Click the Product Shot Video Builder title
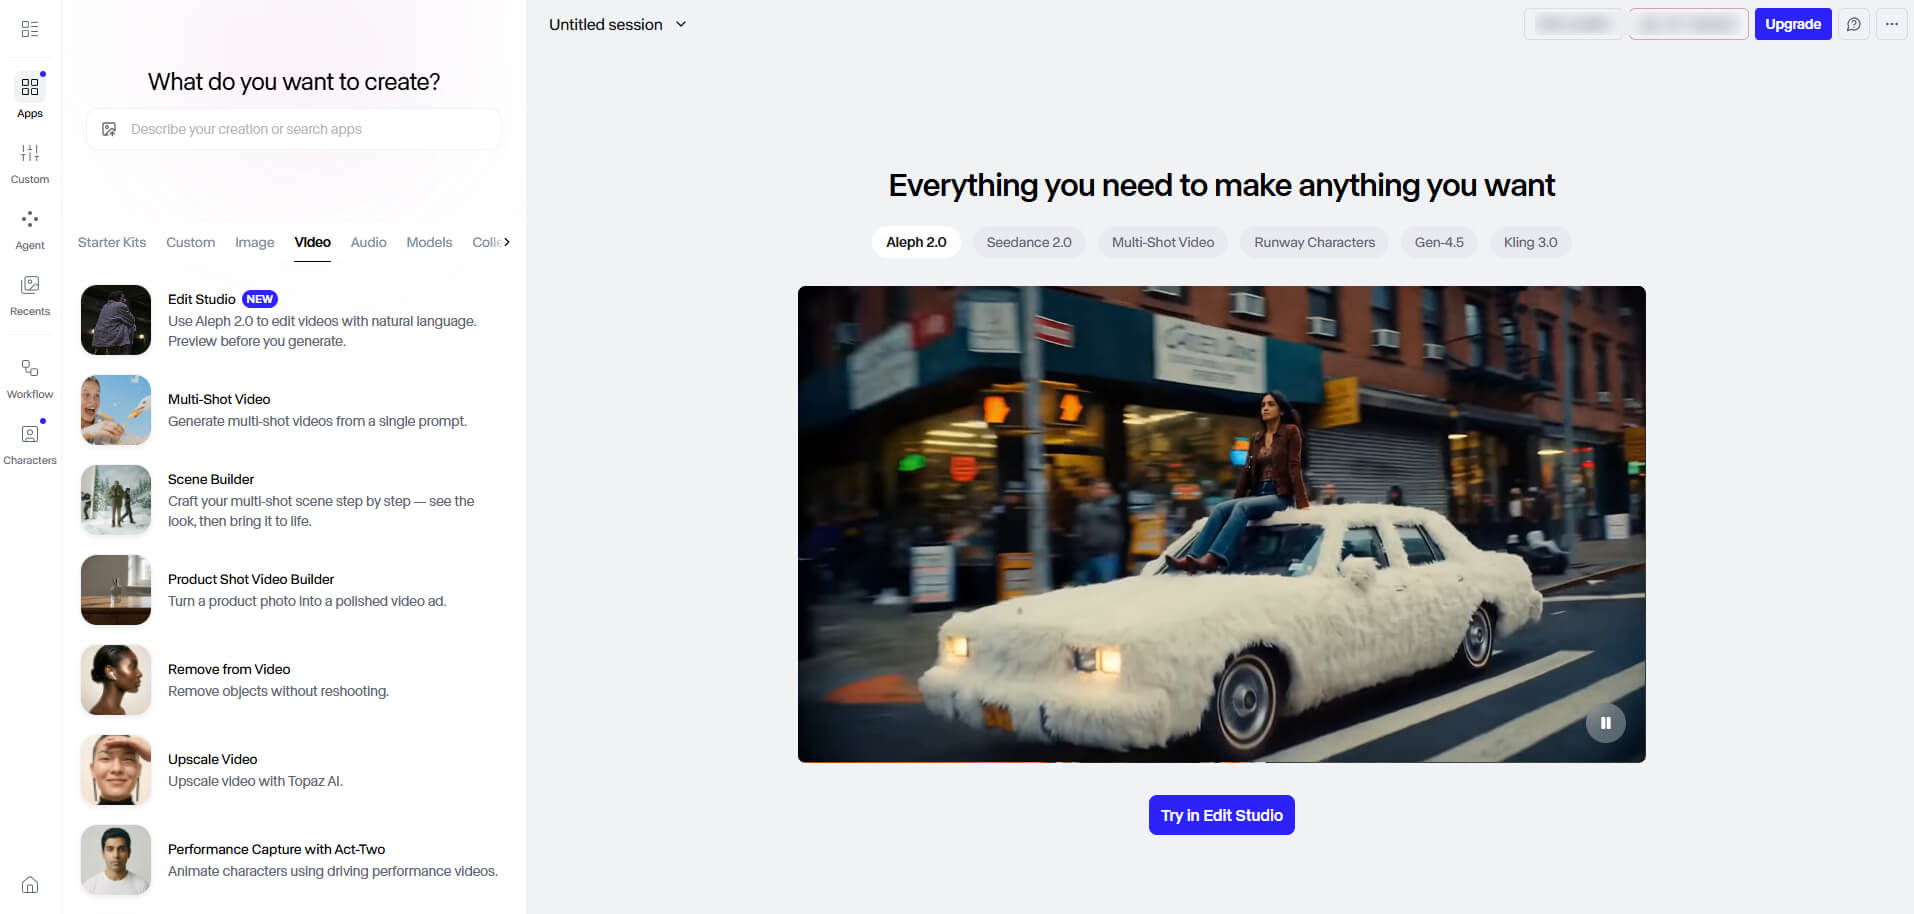Viewport: 1914px width, 914px height. pyautogui.click(x=251, y=579)
